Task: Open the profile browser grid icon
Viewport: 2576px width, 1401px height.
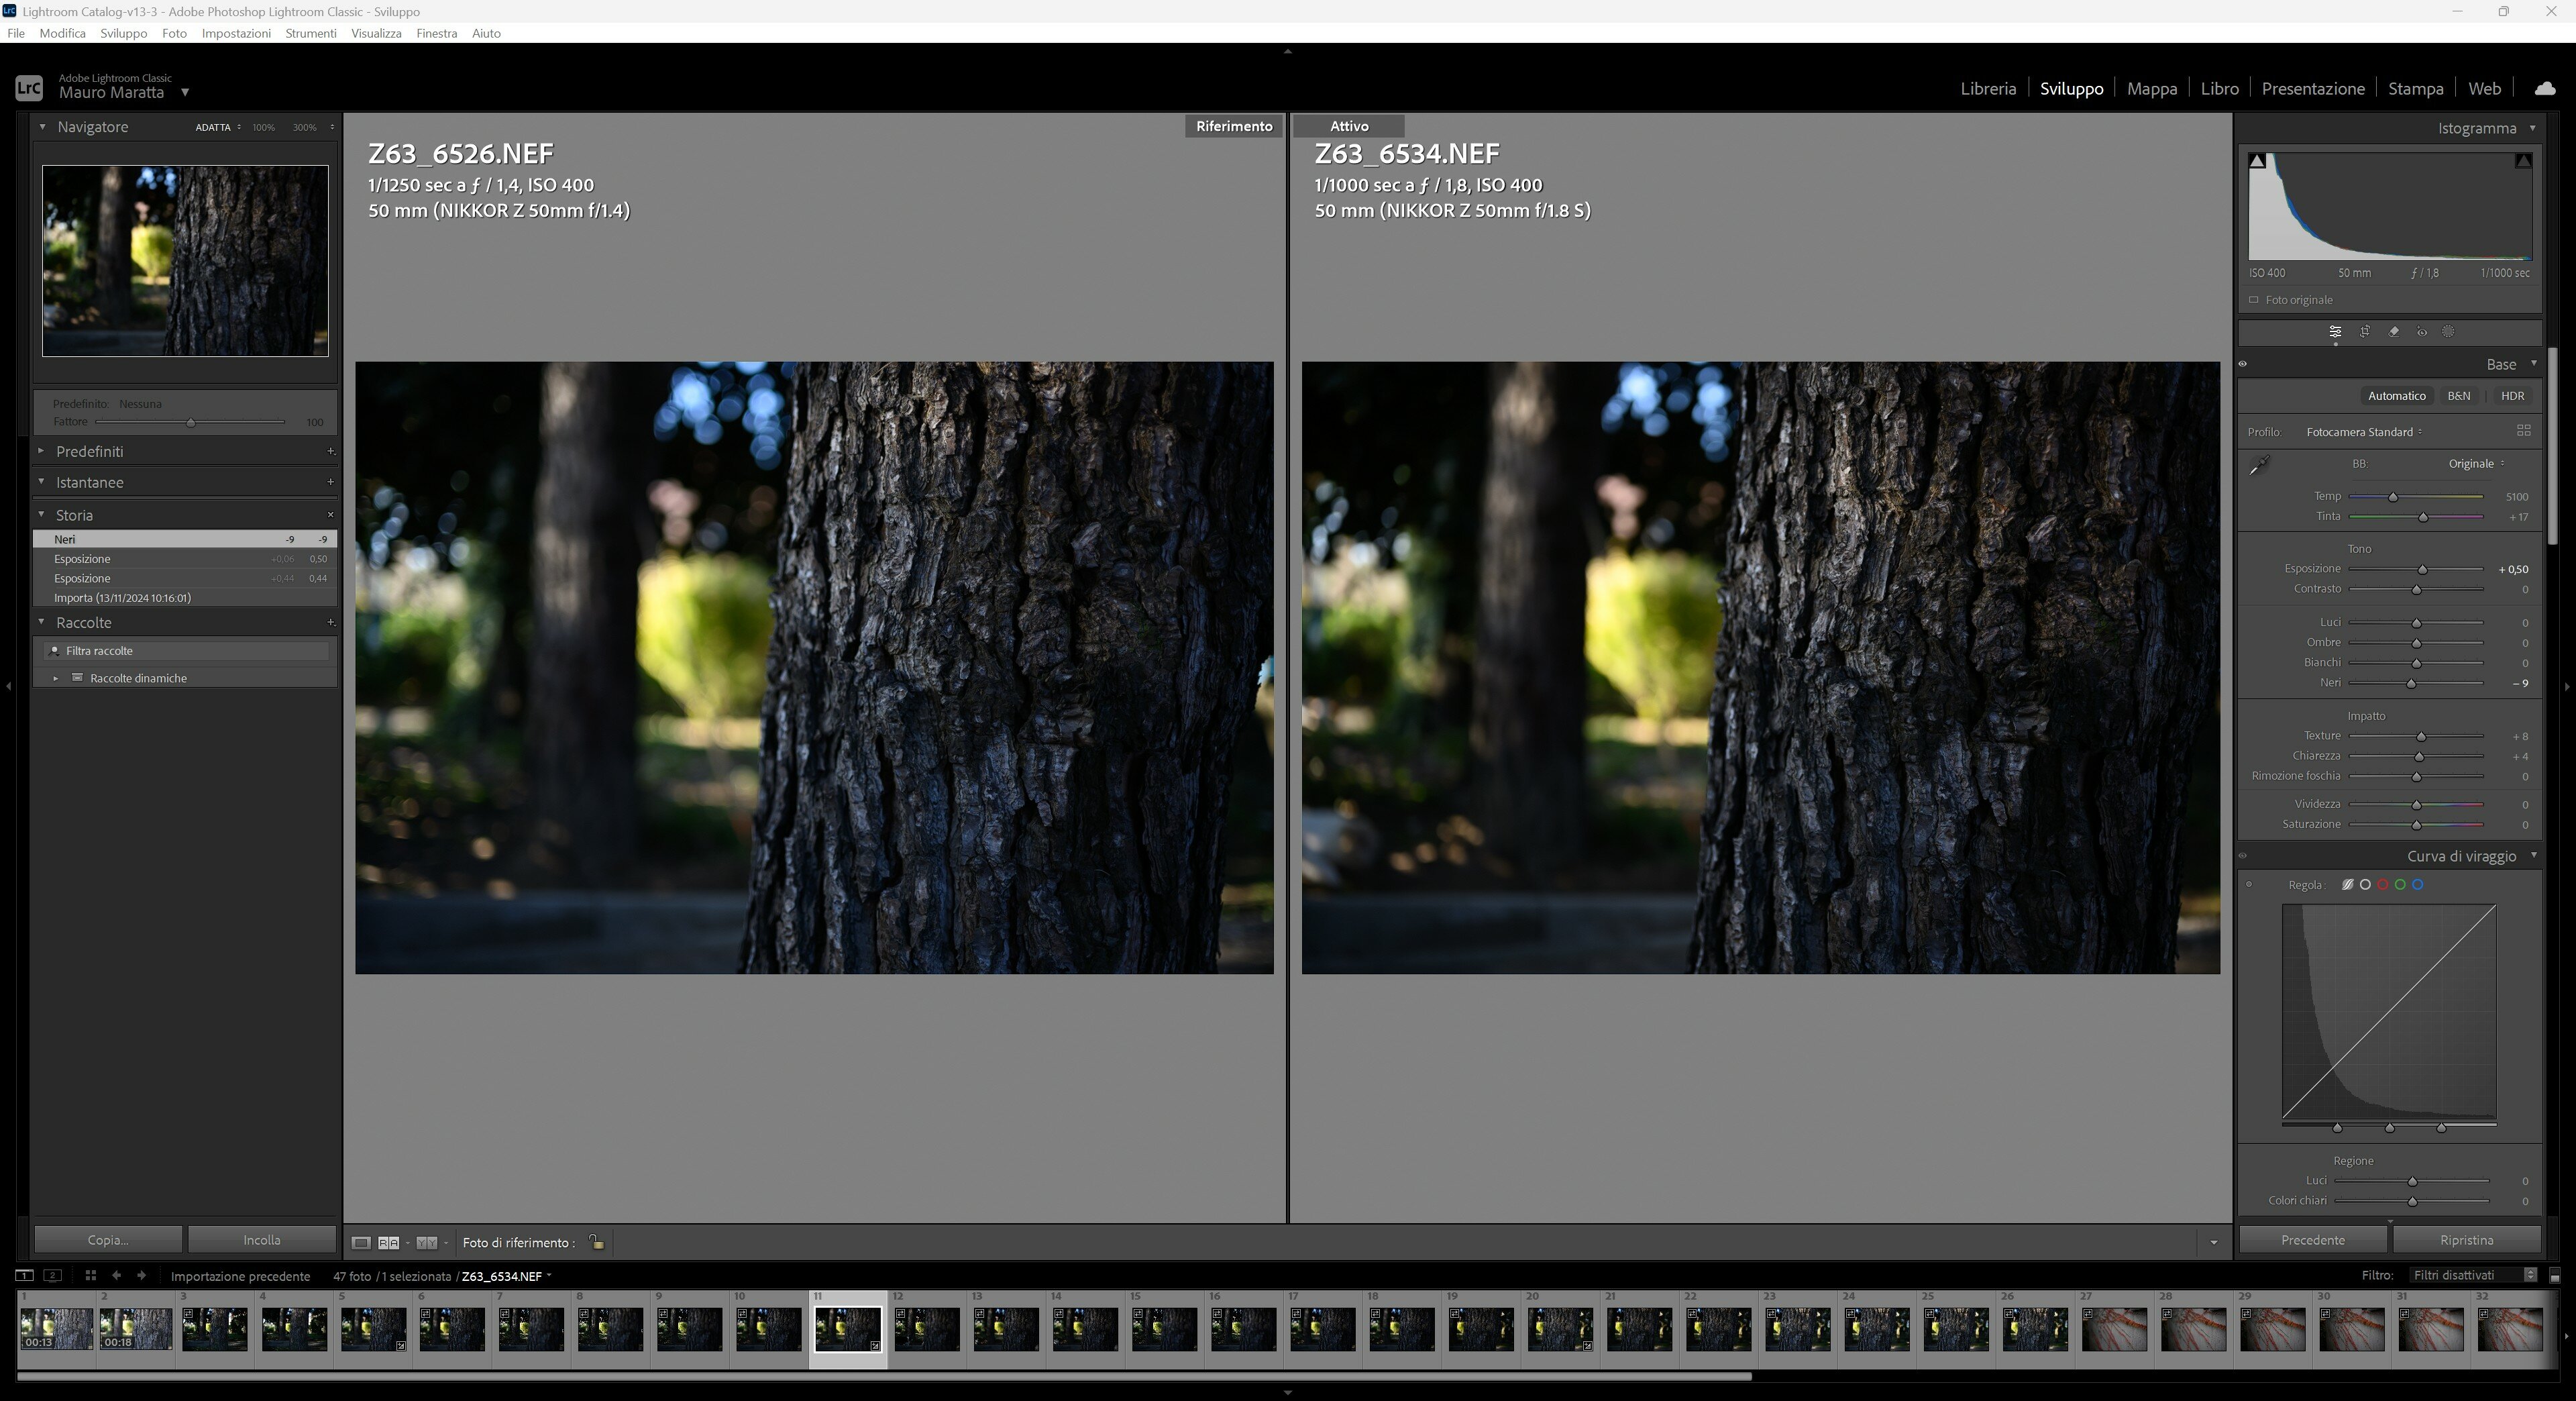Action: [2523, 431]
